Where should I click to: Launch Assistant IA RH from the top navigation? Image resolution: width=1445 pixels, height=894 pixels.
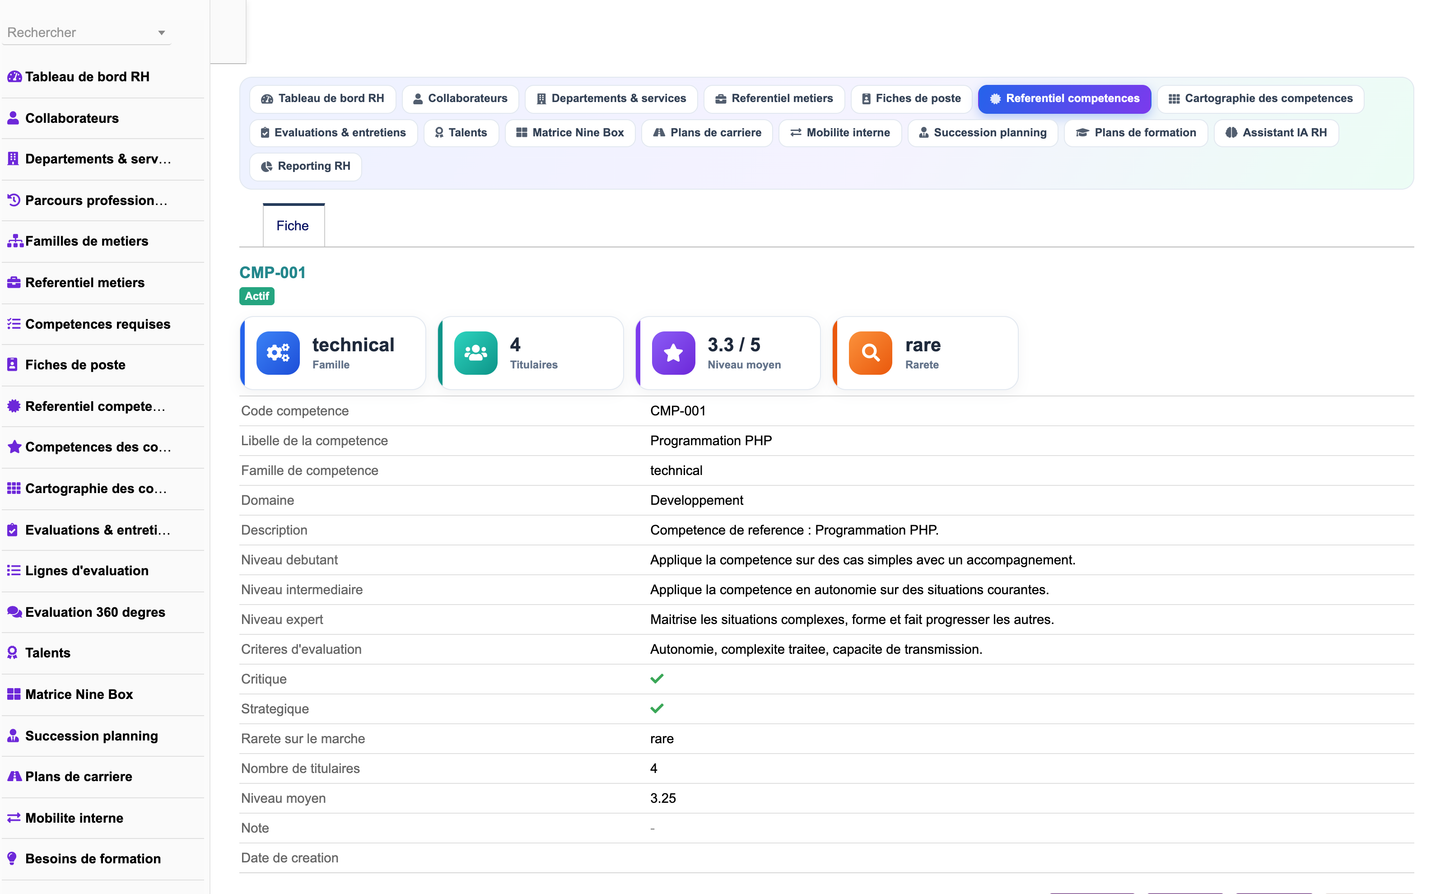point(1276,133)
